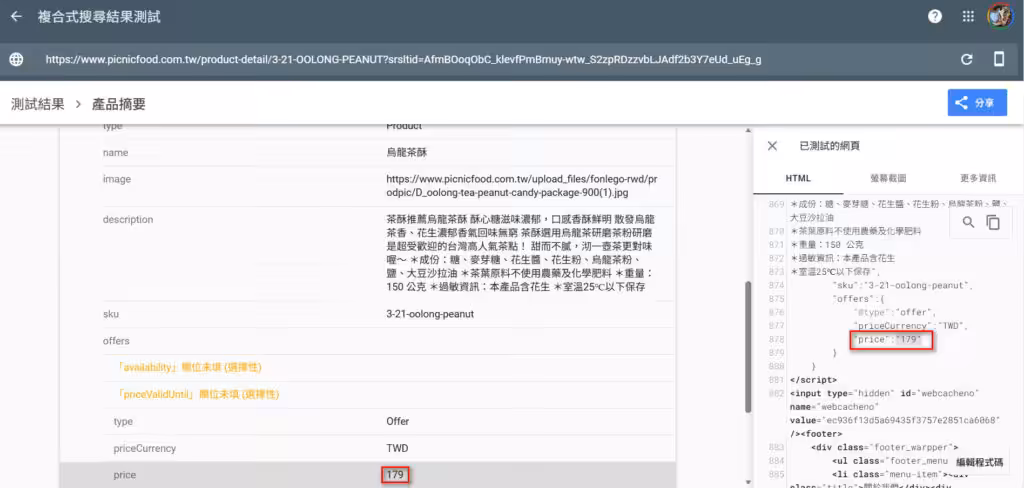Click the 複合式搜尋結果測試 title
The image size is (1024, 488).
click(99, 17)
